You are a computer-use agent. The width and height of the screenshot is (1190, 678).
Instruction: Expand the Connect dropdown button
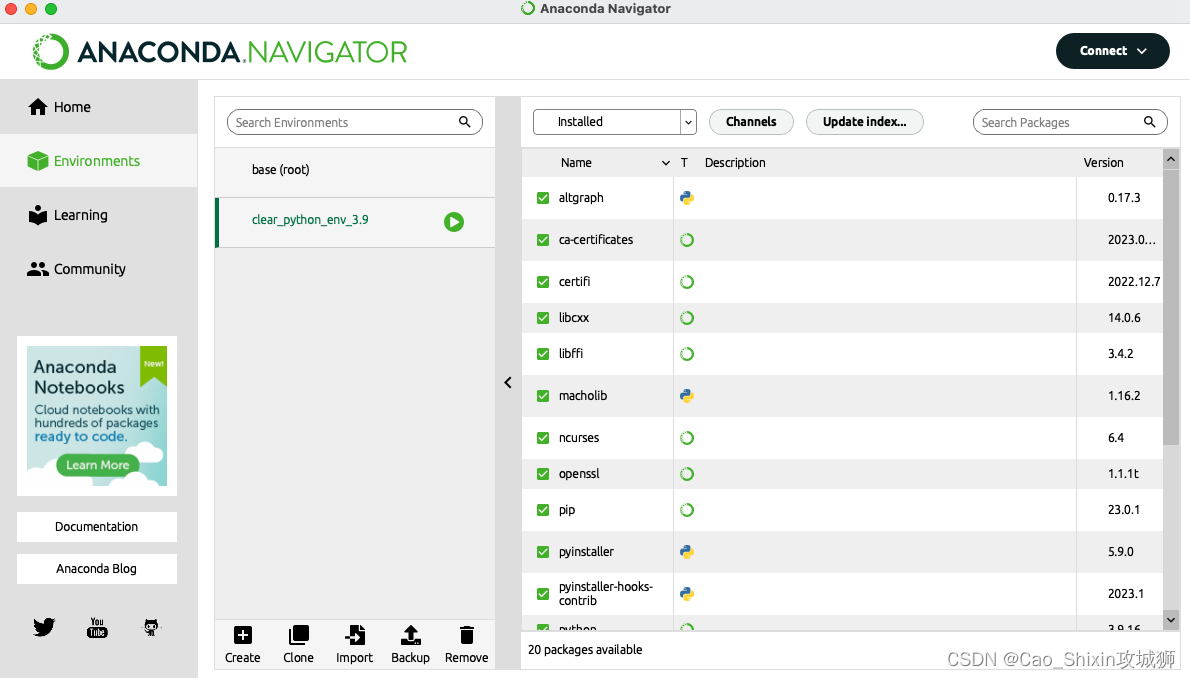click(1113, 51)
